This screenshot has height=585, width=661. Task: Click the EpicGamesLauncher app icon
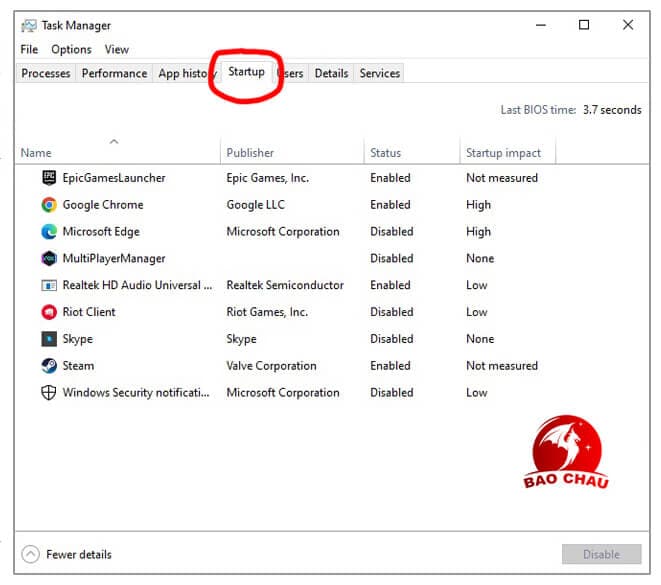pyautogui.click(x=49, y=178)
